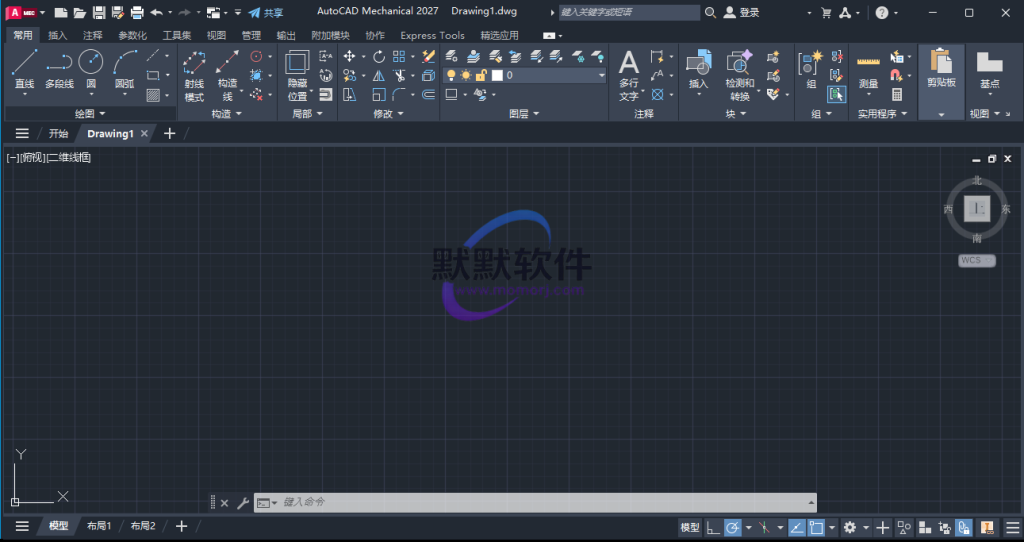Expand the 绘图 panel dropdown
Viewport: 1024px width, 542px height.
pos(102,114)
